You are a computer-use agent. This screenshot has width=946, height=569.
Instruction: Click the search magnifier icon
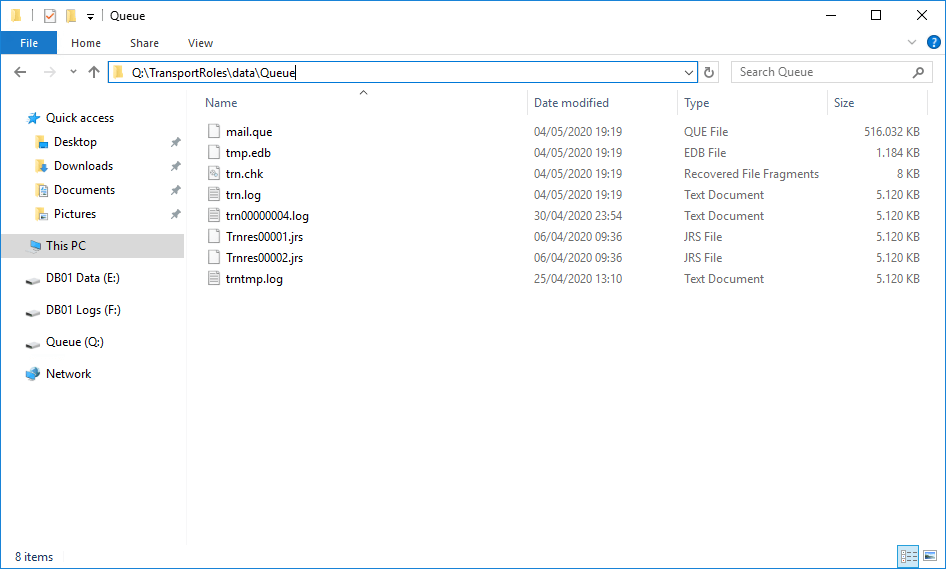pyautogui.click(x=918, y=72)
